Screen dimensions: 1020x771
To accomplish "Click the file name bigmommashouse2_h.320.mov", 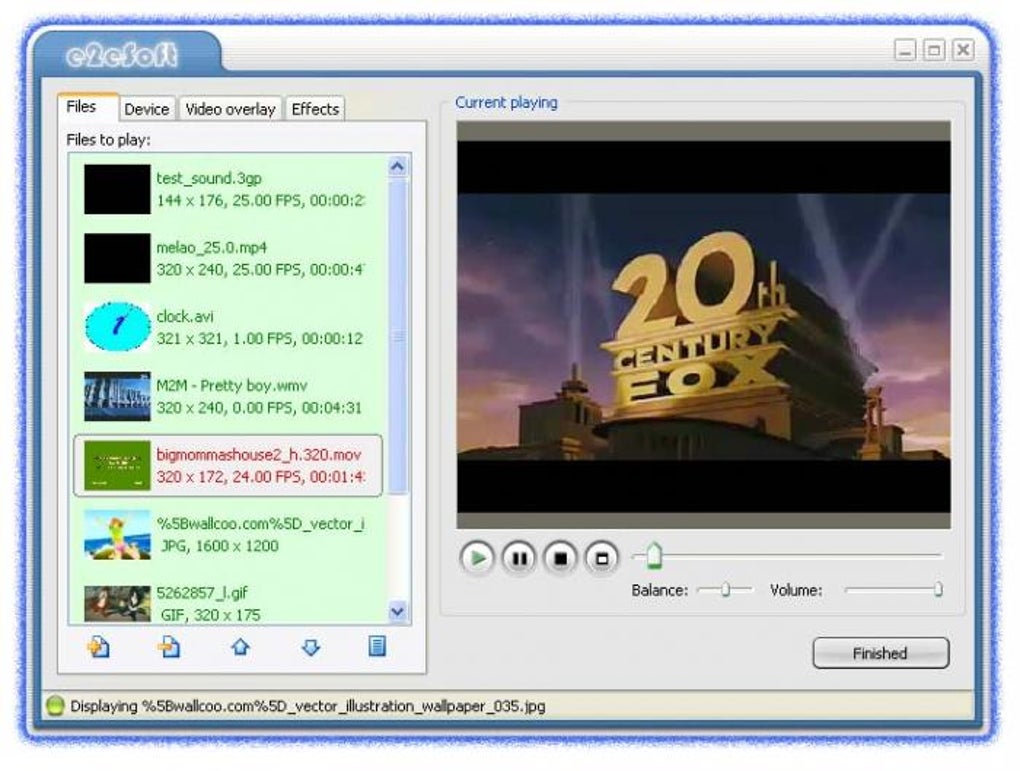I will pyautogui.click(x=259, y=455).
